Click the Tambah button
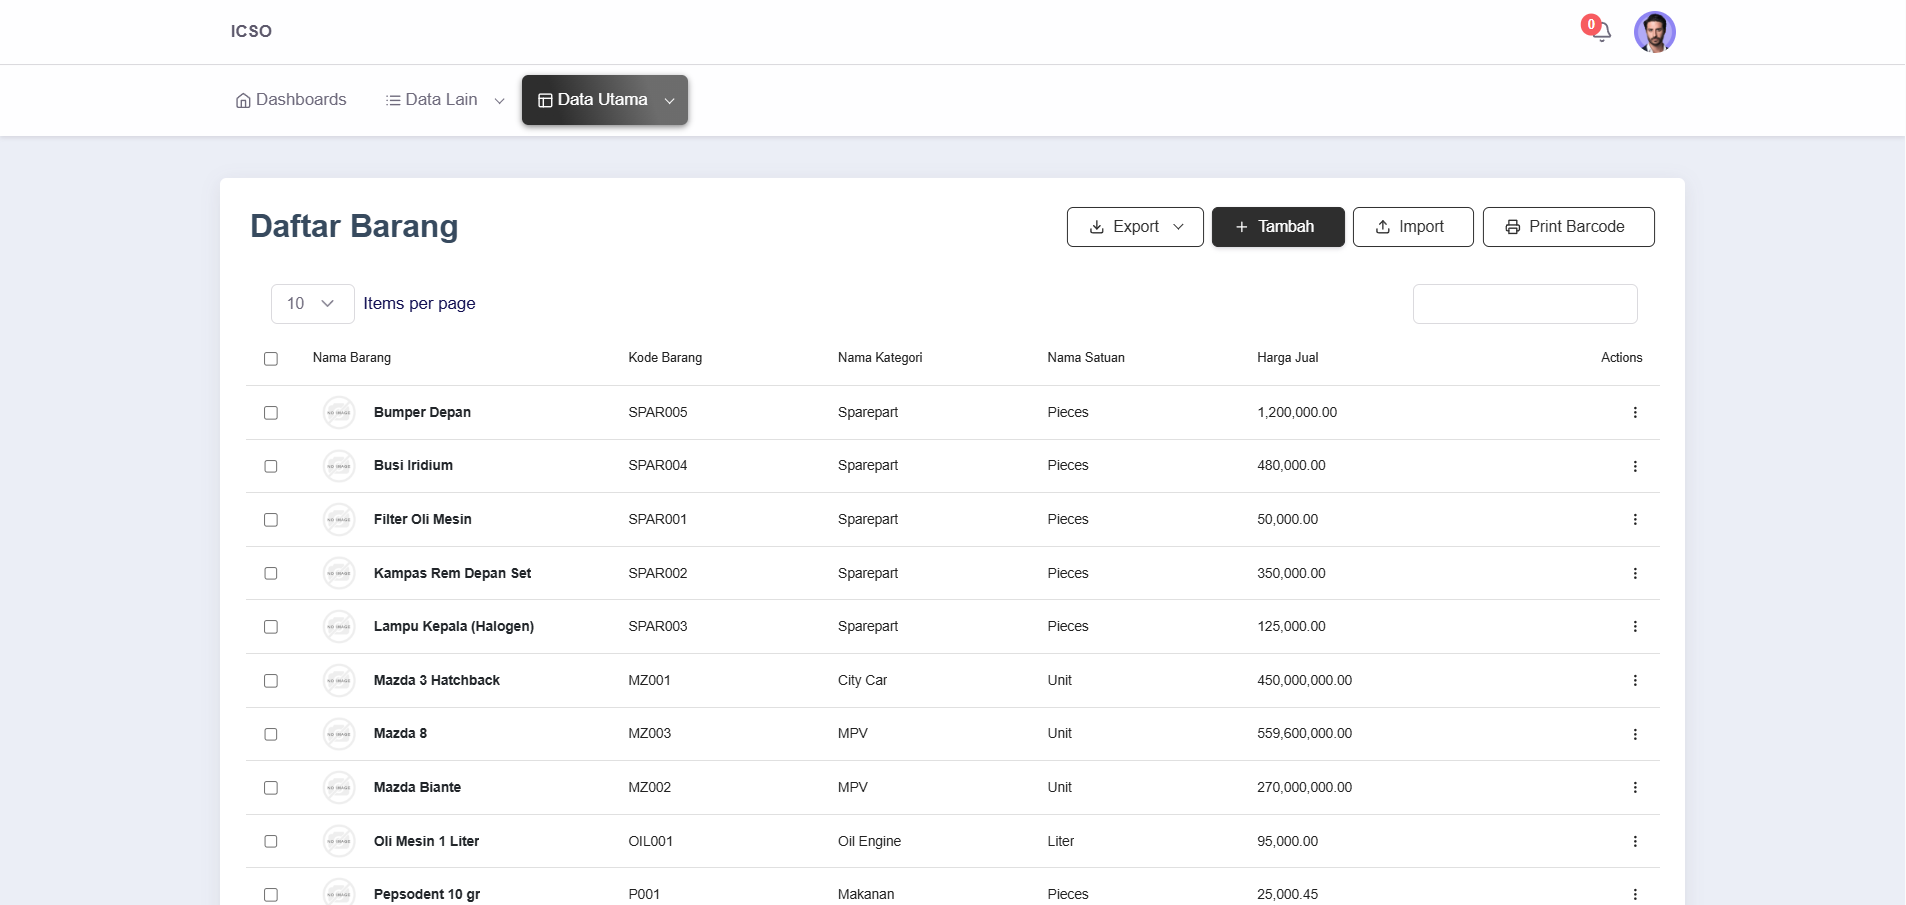Viewport: 1906px width, 905px height. (x=1277, y=227)
